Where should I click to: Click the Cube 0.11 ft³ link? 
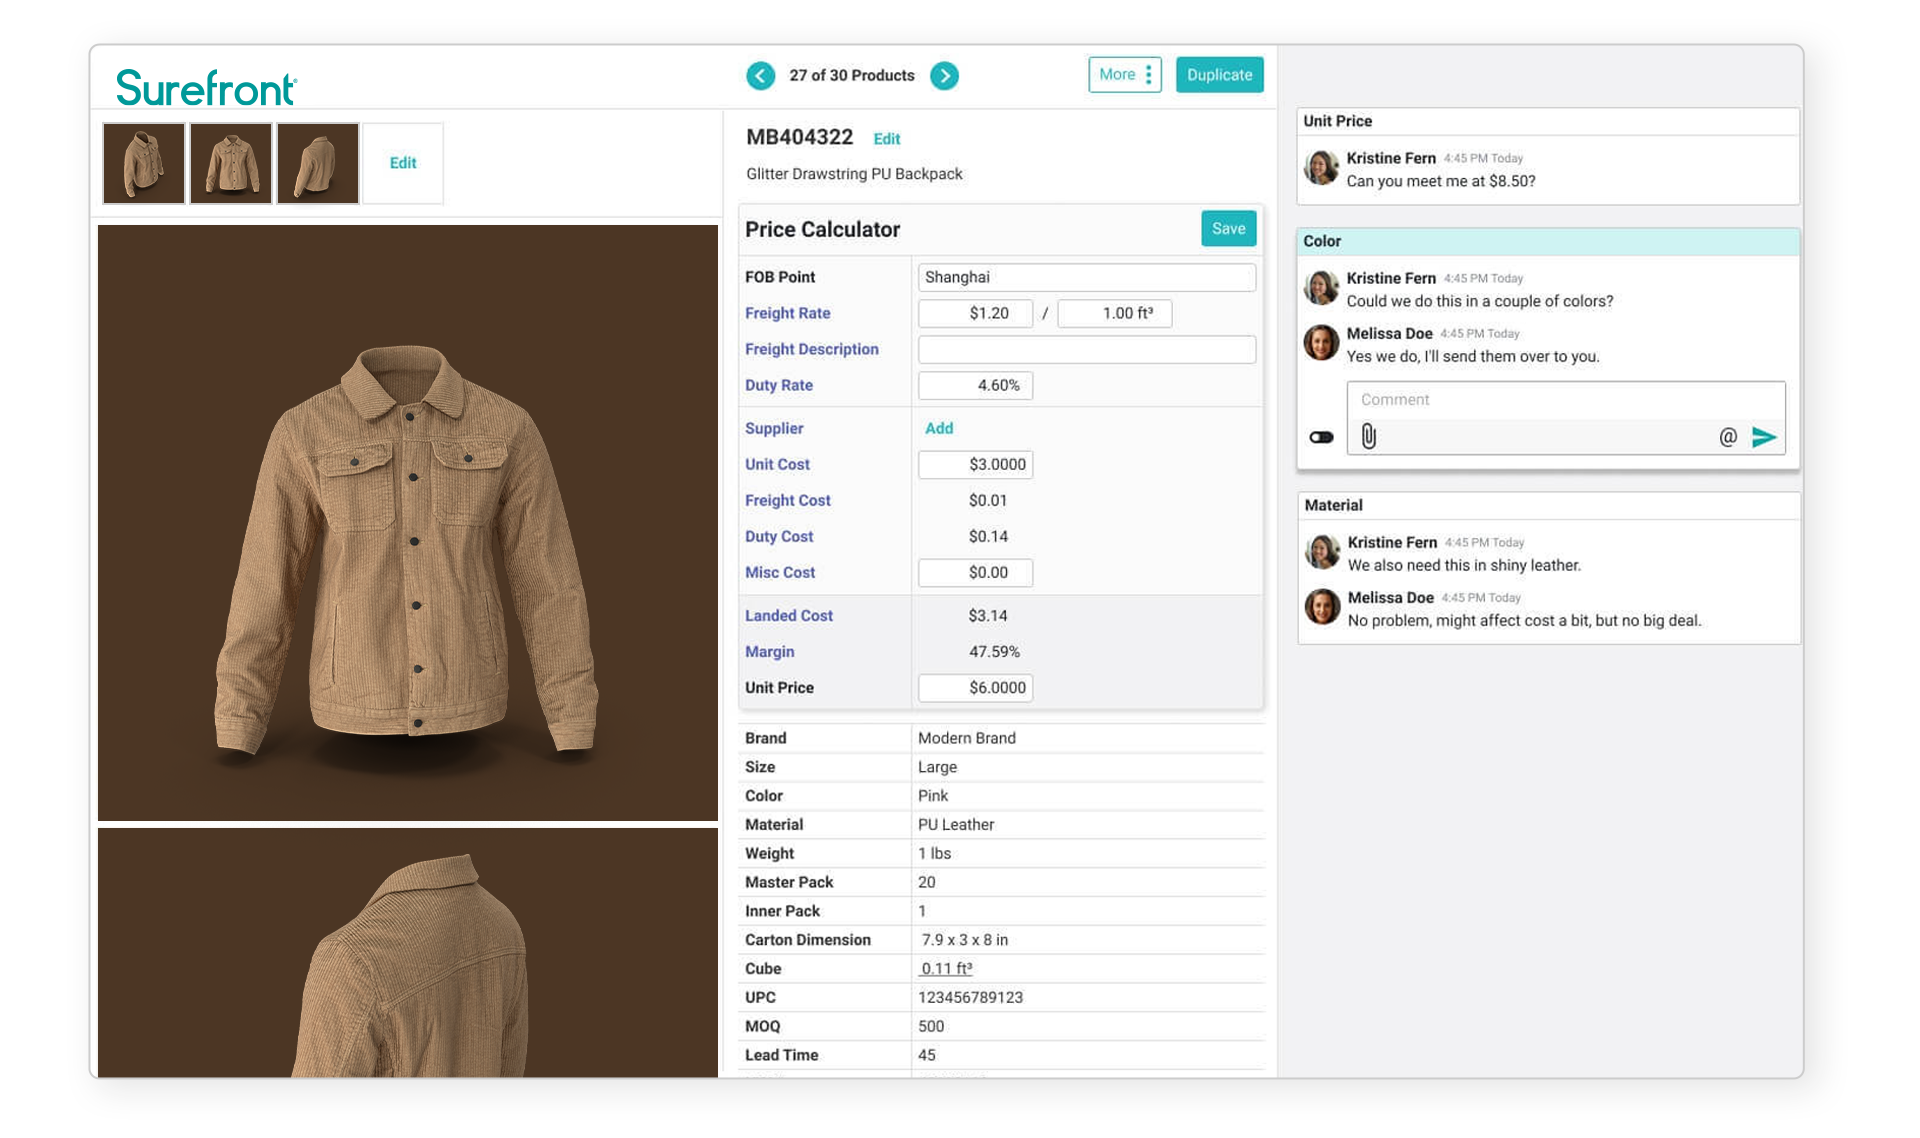pyautogui.click(x=946, y=968)
